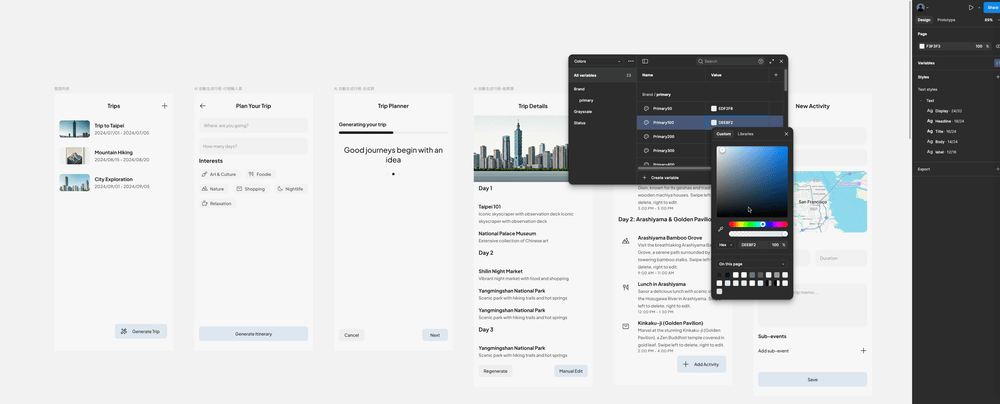Click the plus icon next to Export
Image resolution: width=1000 pixels, height=404 pixels.
click(x=997, y=169)
